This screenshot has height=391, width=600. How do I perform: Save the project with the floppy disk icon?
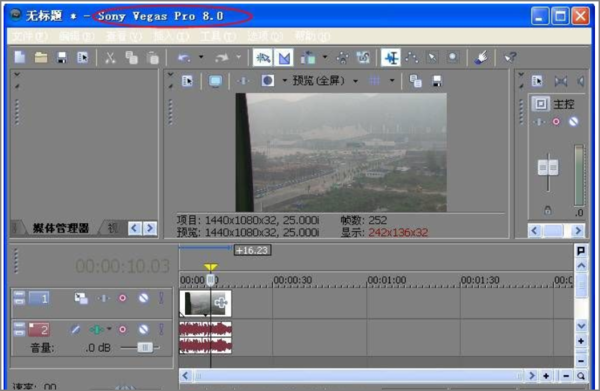pos(62,58)
